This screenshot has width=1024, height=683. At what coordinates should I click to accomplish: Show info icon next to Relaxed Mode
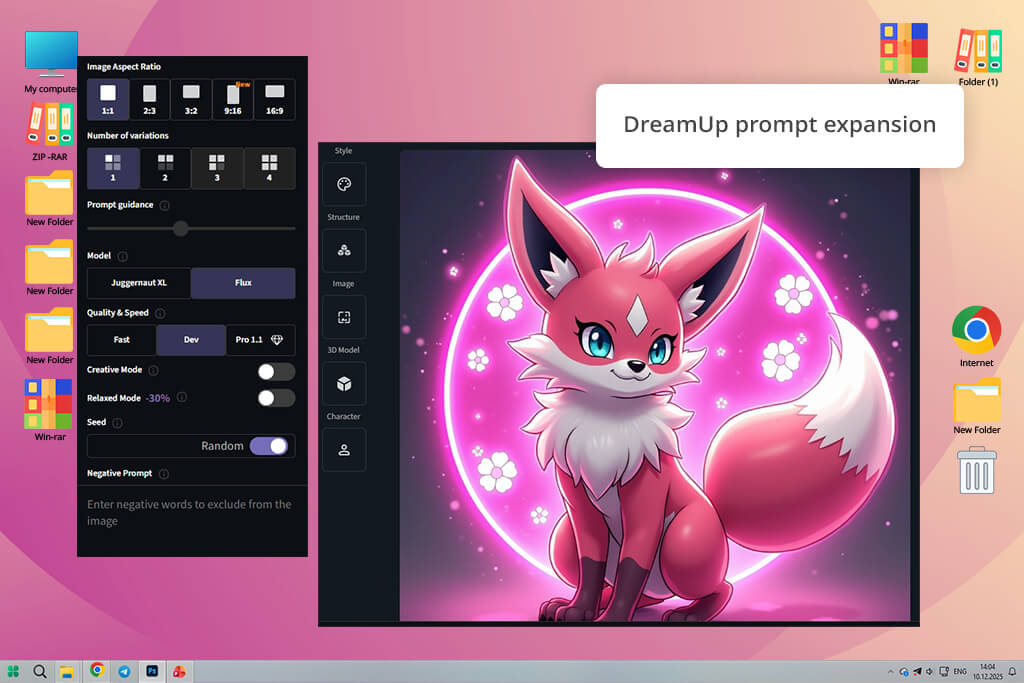(x=182, y=397)
